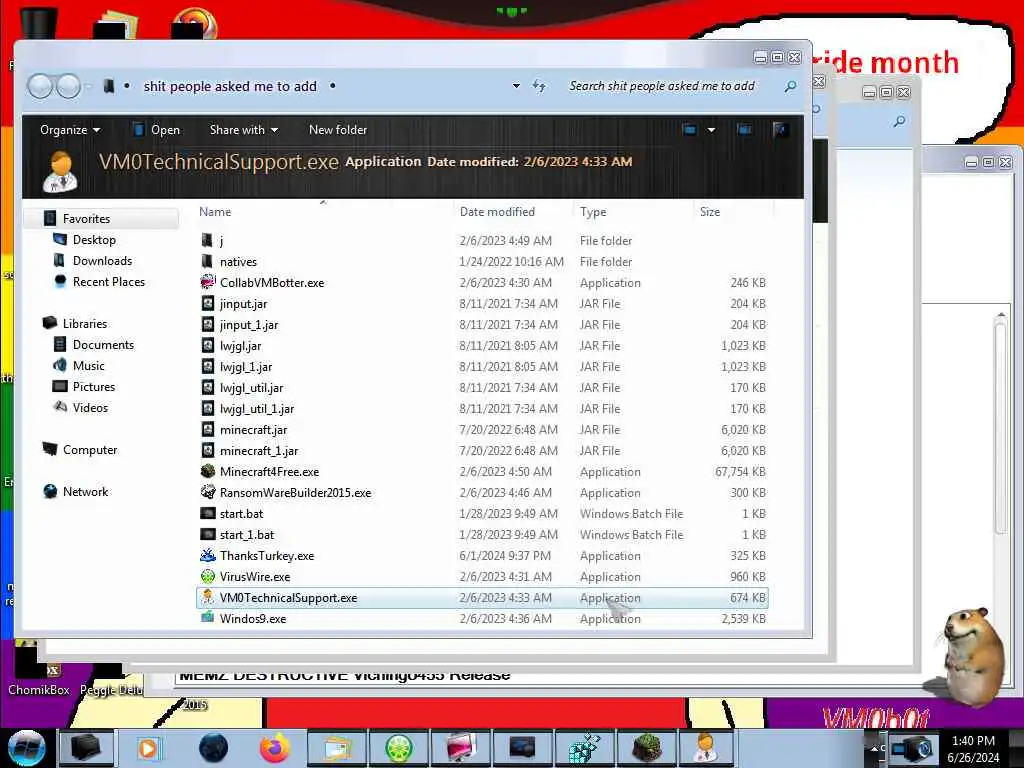Select Documents library
This screenshot has height=768, width=1024.
[103, 344]
